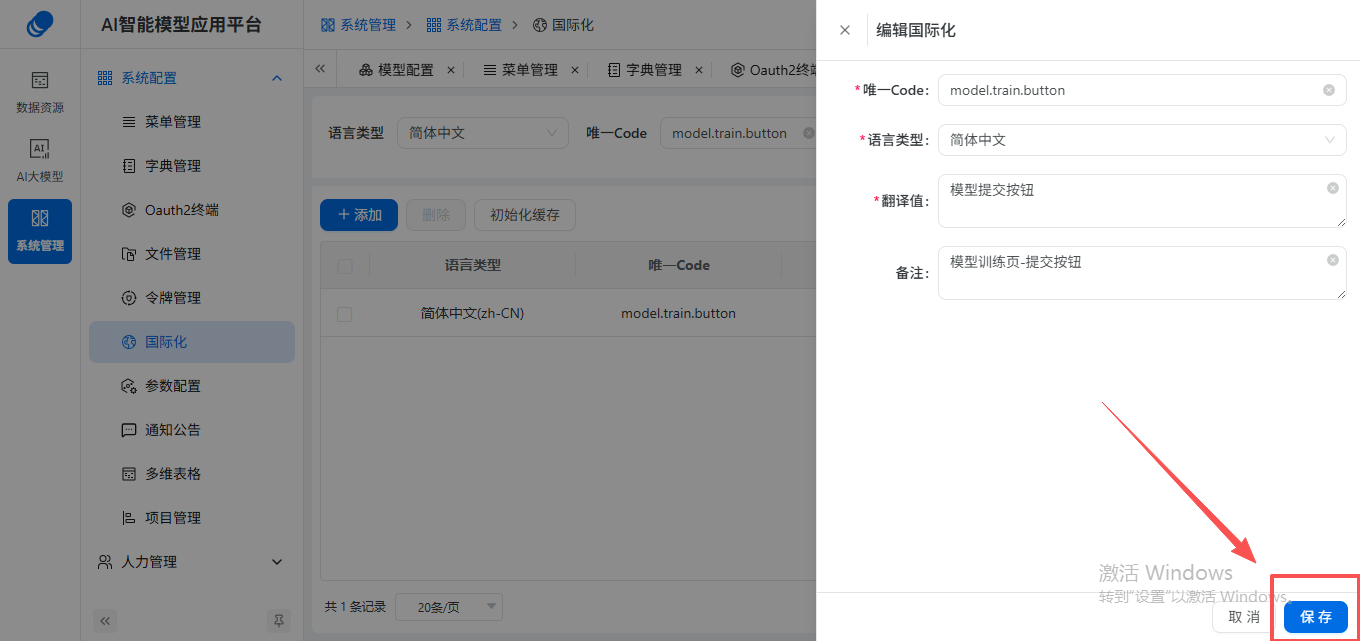Screen dimensions: 1360x641
Task: Click the 备注 text area
Action: [1142, 273]
